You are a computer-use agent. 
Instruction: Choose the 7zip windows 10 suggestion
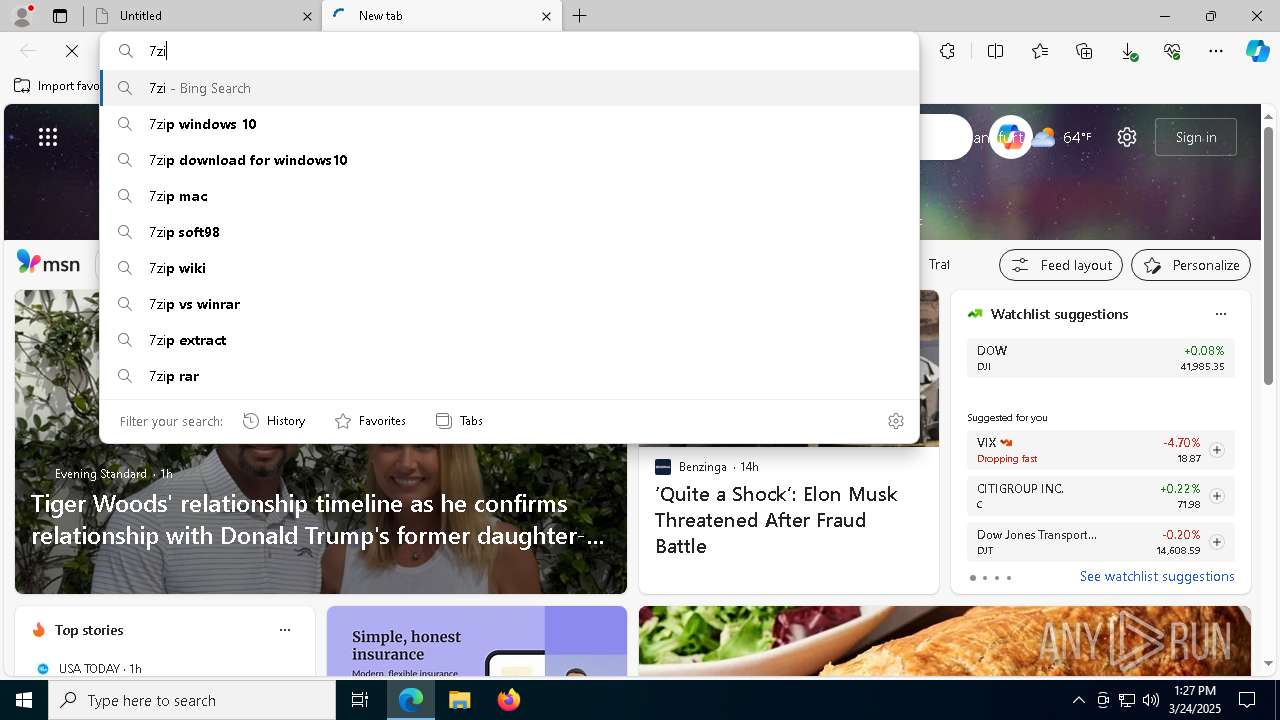coord(509,124)
